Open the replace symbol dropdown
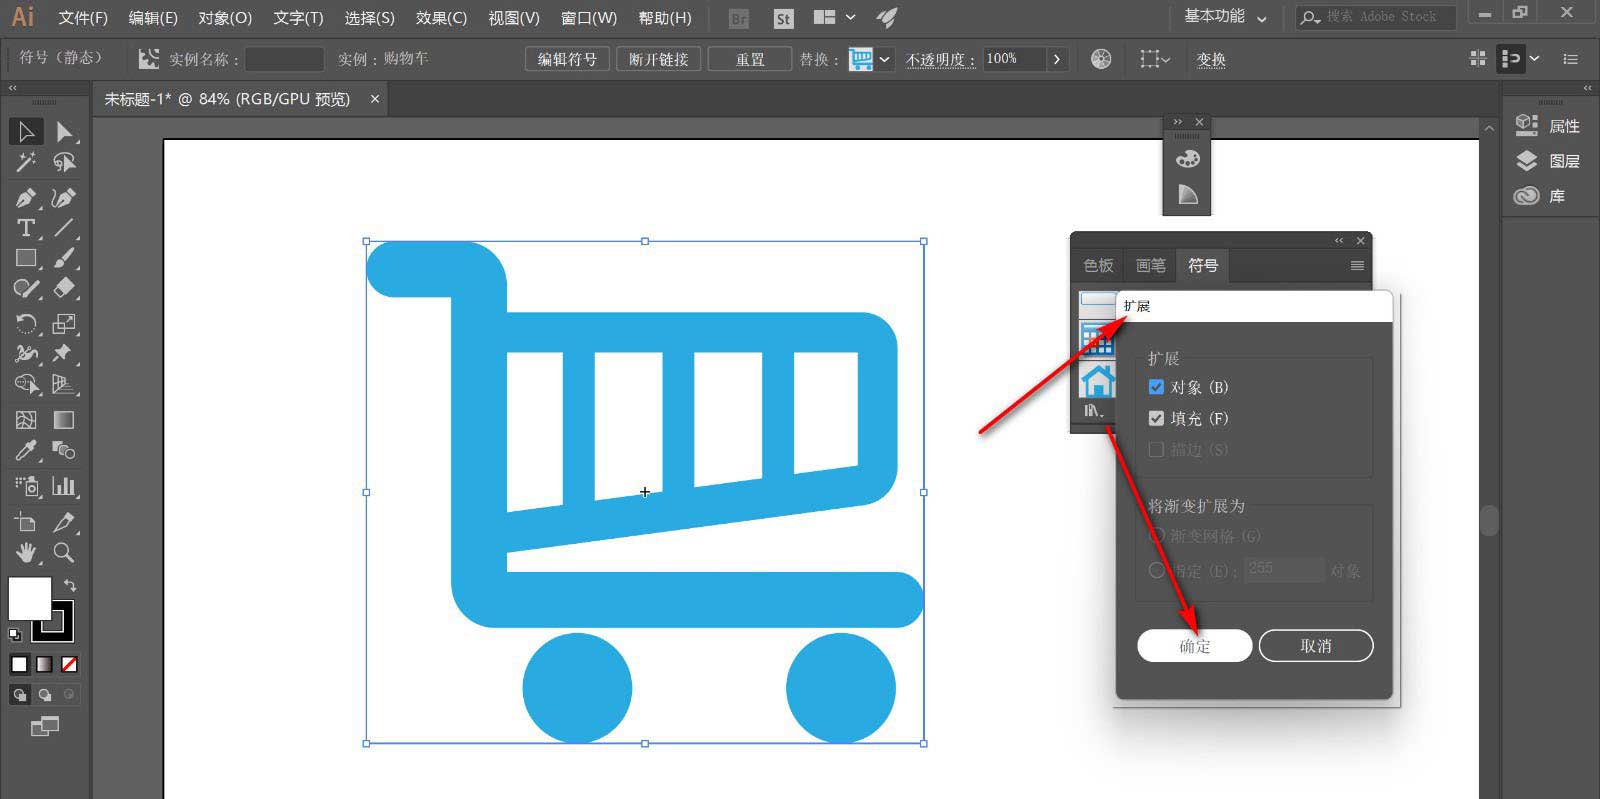Screen dimensions: 1600x799 [x=884, y=59]
